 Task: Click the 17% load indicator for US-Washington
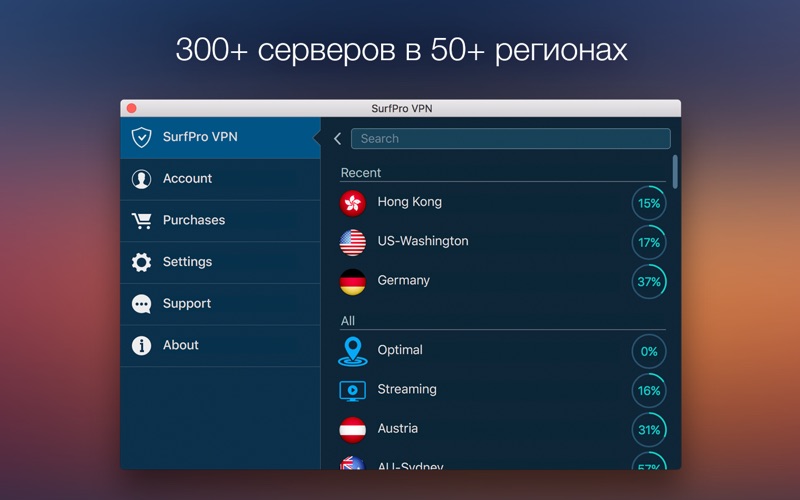point(649,242)
